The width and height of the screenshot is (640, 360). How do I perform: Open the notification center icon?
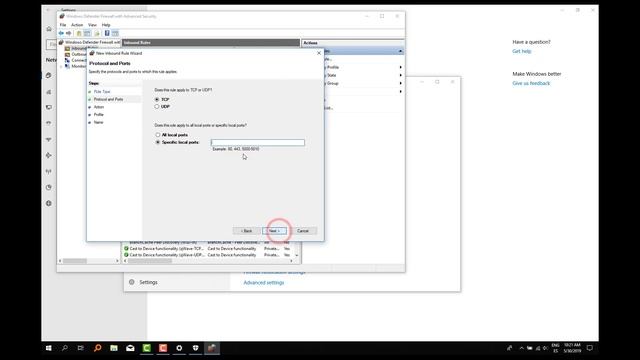point(589,348)
